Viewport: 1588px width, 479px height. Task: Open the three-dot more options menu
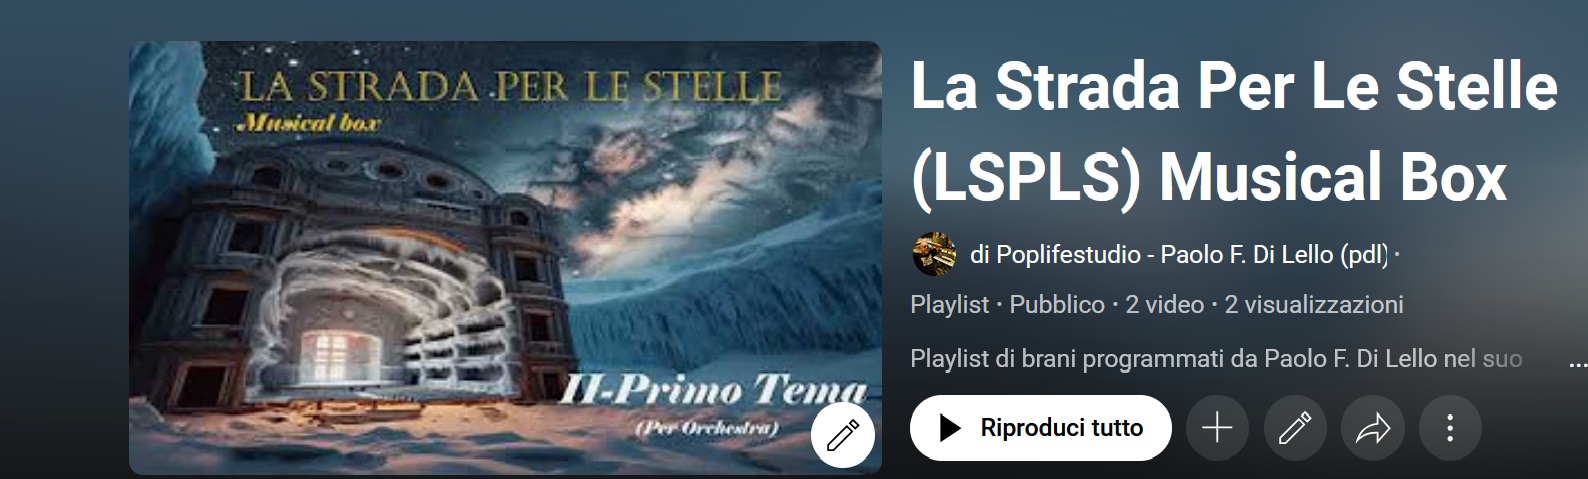click(1450, 428)
